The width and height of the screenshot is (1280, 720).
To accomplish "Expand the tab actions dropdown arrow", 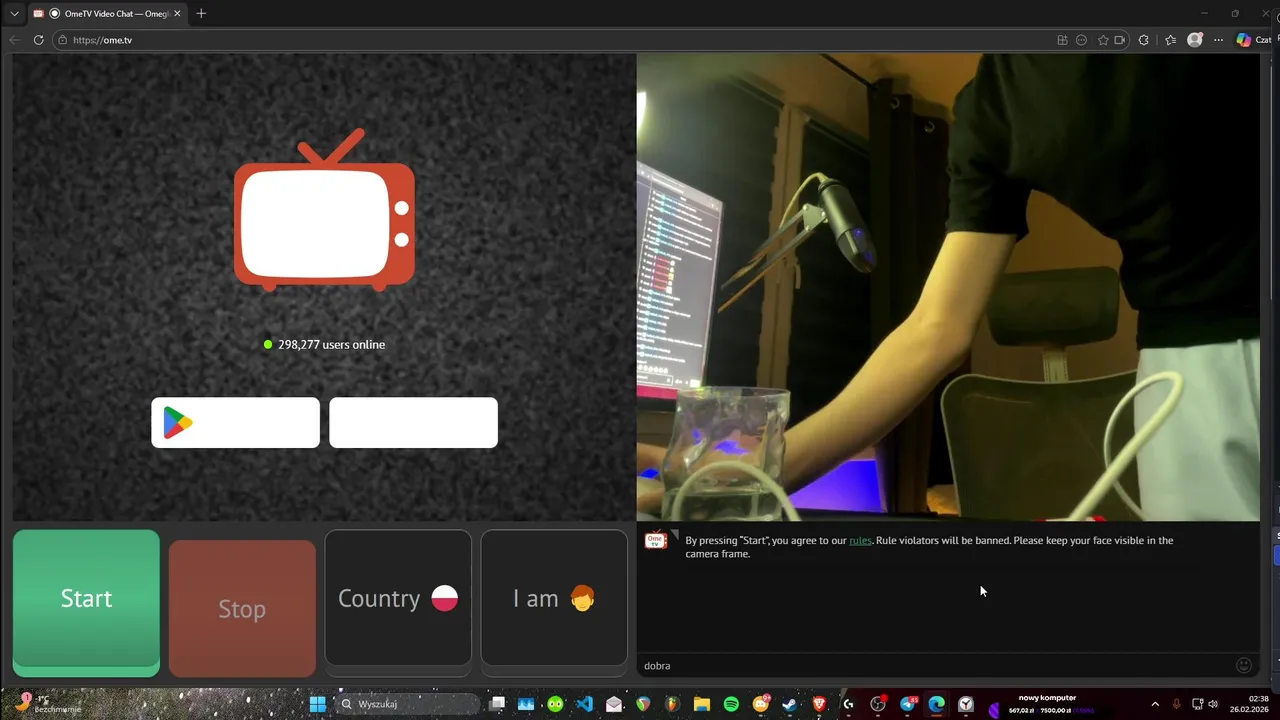I will pos(13,14).
